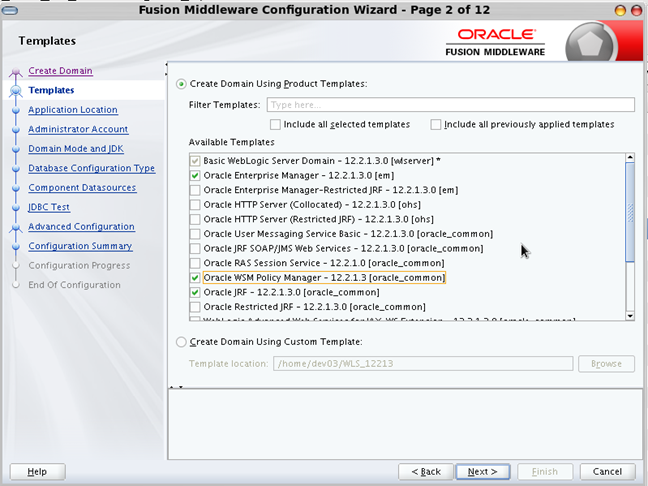Click the Create Domain step node icon
The height and width of the screenshot is (486, 648).
[x=16, y=72]
